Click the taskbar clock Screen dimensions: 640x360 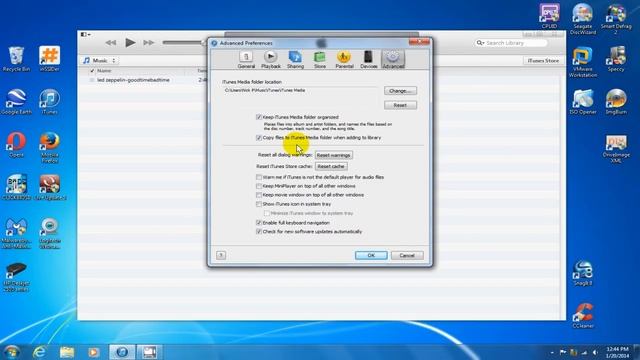click(x=618, y=352)
